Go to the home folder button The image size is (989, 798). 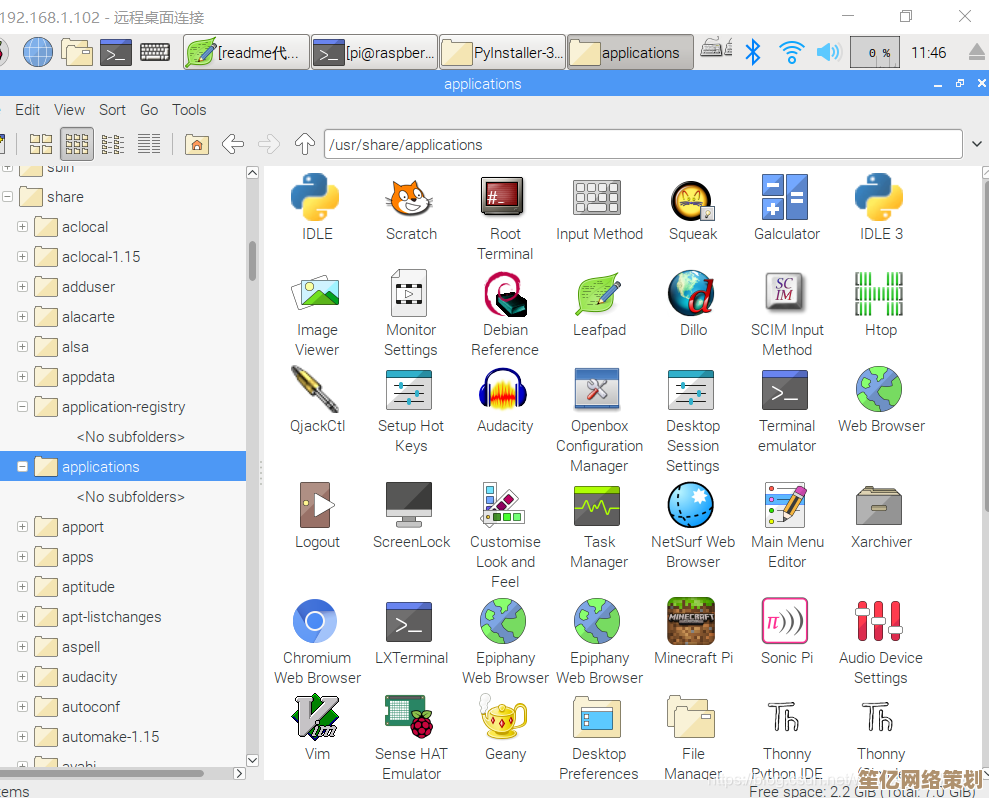(197, 145)
